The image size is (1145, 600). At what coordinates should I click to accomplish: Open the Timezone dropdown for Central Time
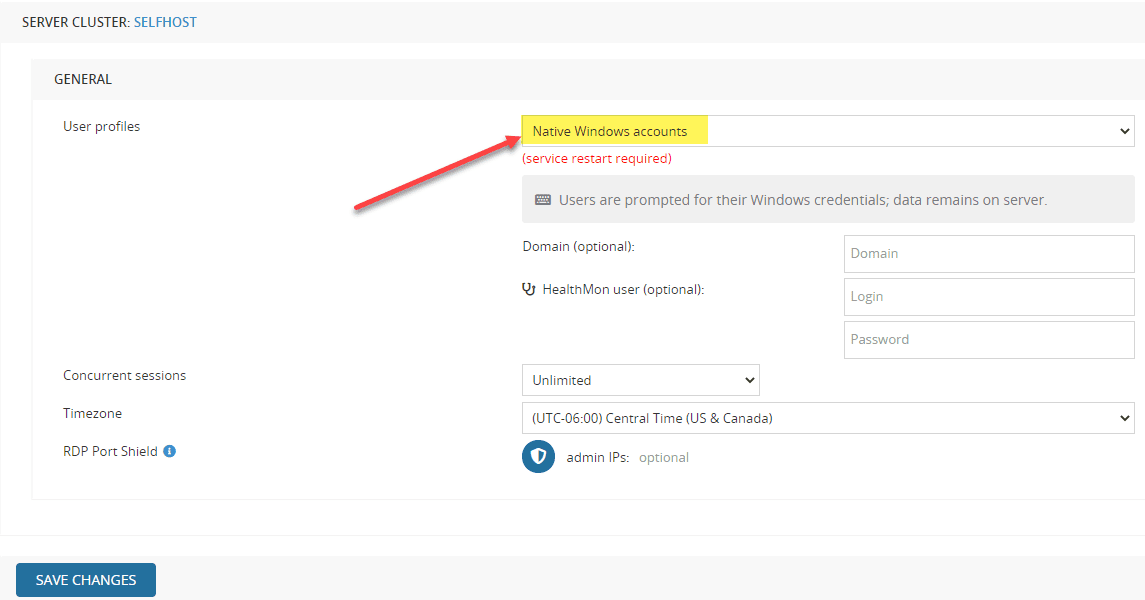click(828, 417)
